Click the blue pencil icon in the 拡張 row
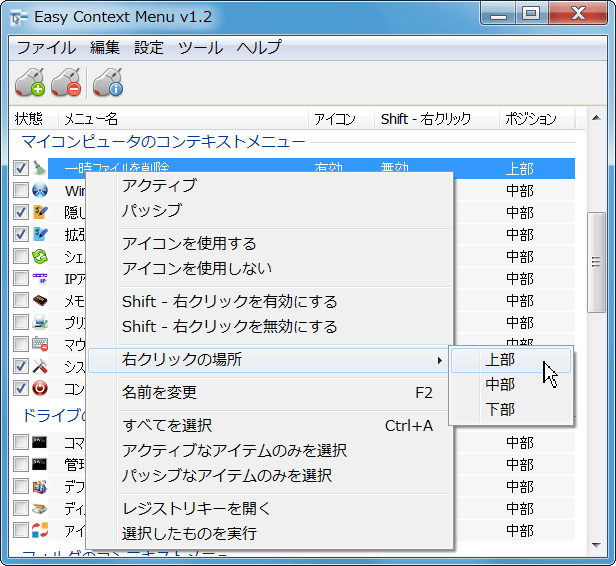Viewport: 616px width, 566px height. (40, 234)
